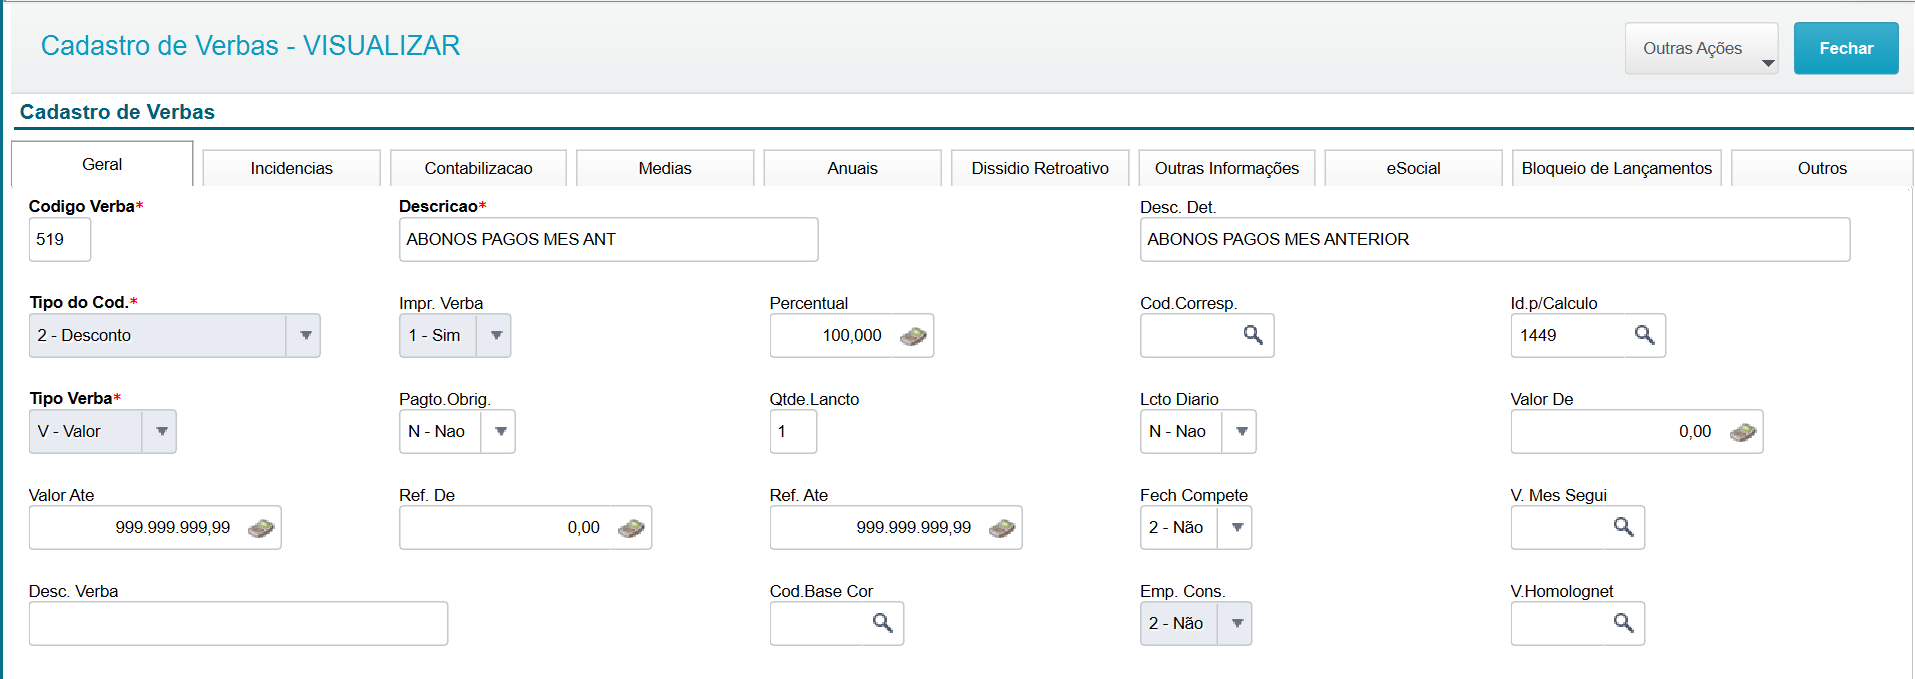Expand Lcto Diario dropdown
The image size is (1915, 679).
(x=1240, y=432)
